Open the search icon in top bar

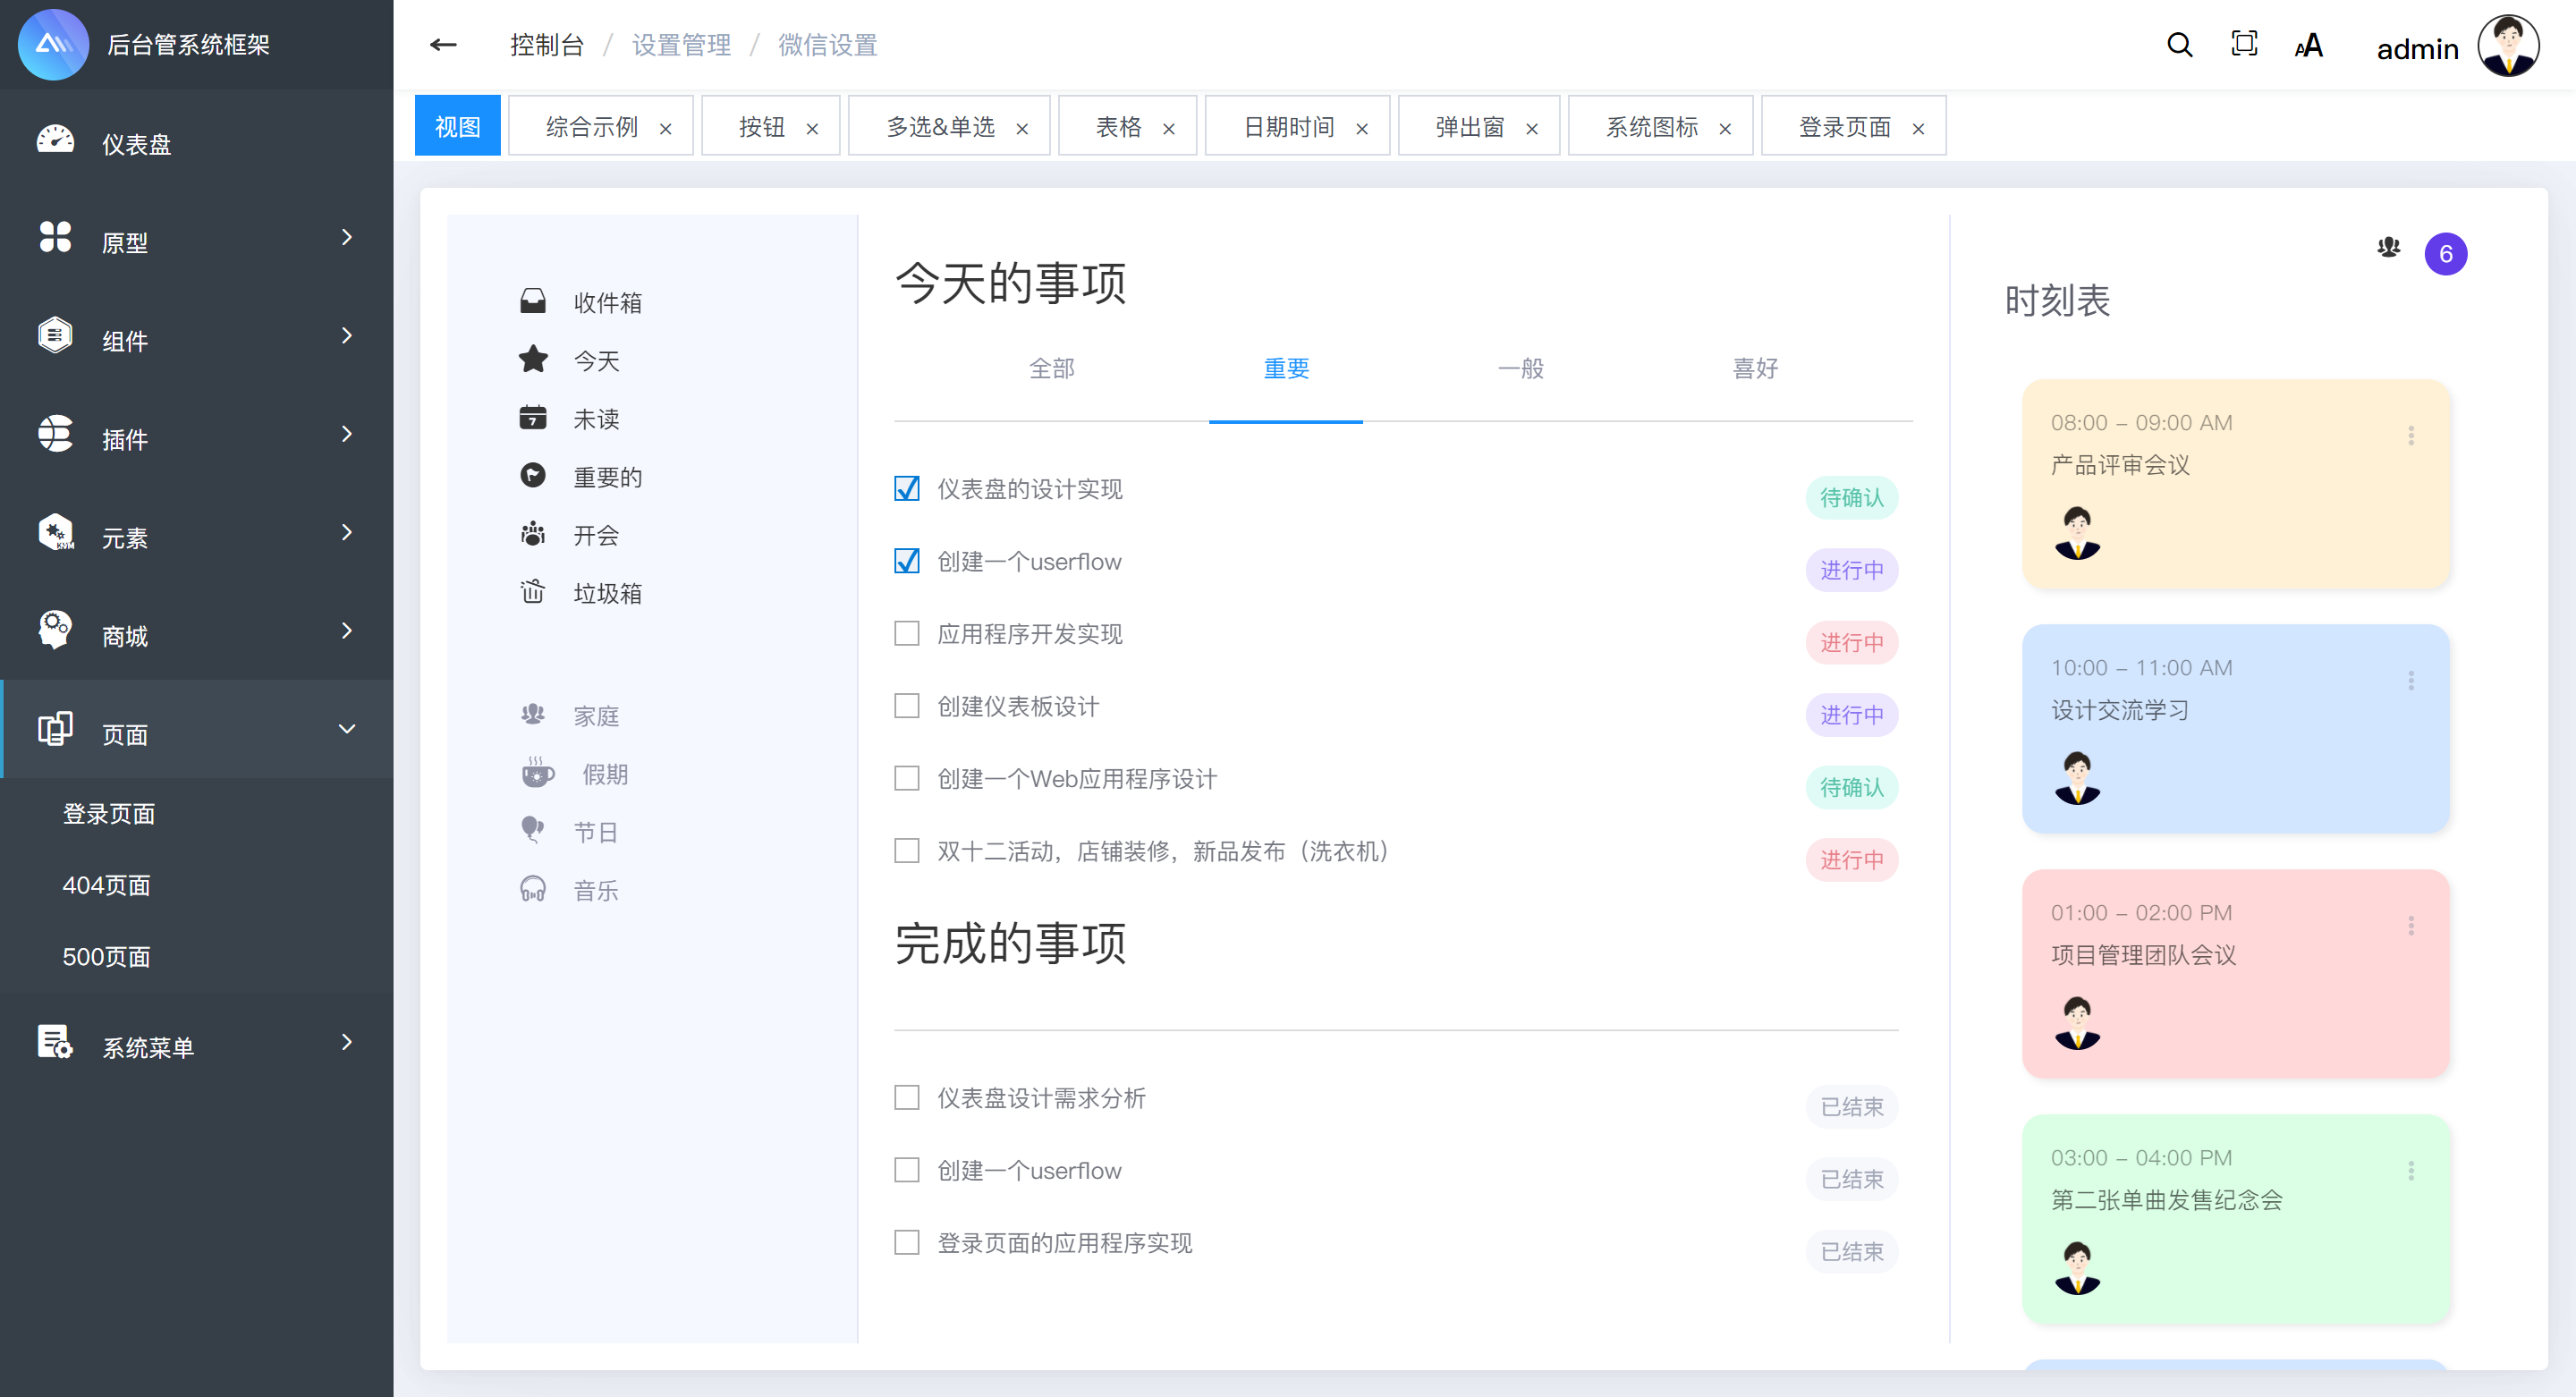click(2180, 45)
